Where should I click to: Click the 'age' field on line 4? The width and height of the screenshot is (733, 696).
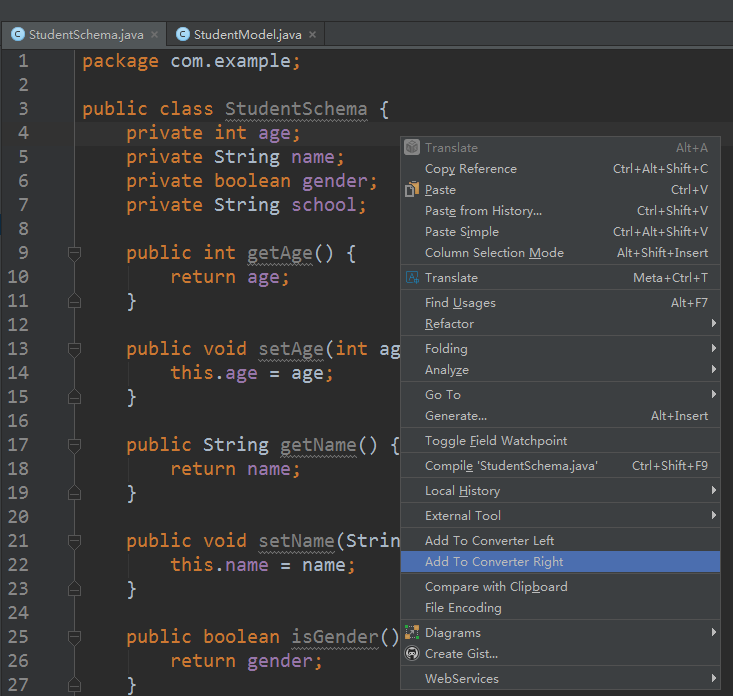pos(274,134)
